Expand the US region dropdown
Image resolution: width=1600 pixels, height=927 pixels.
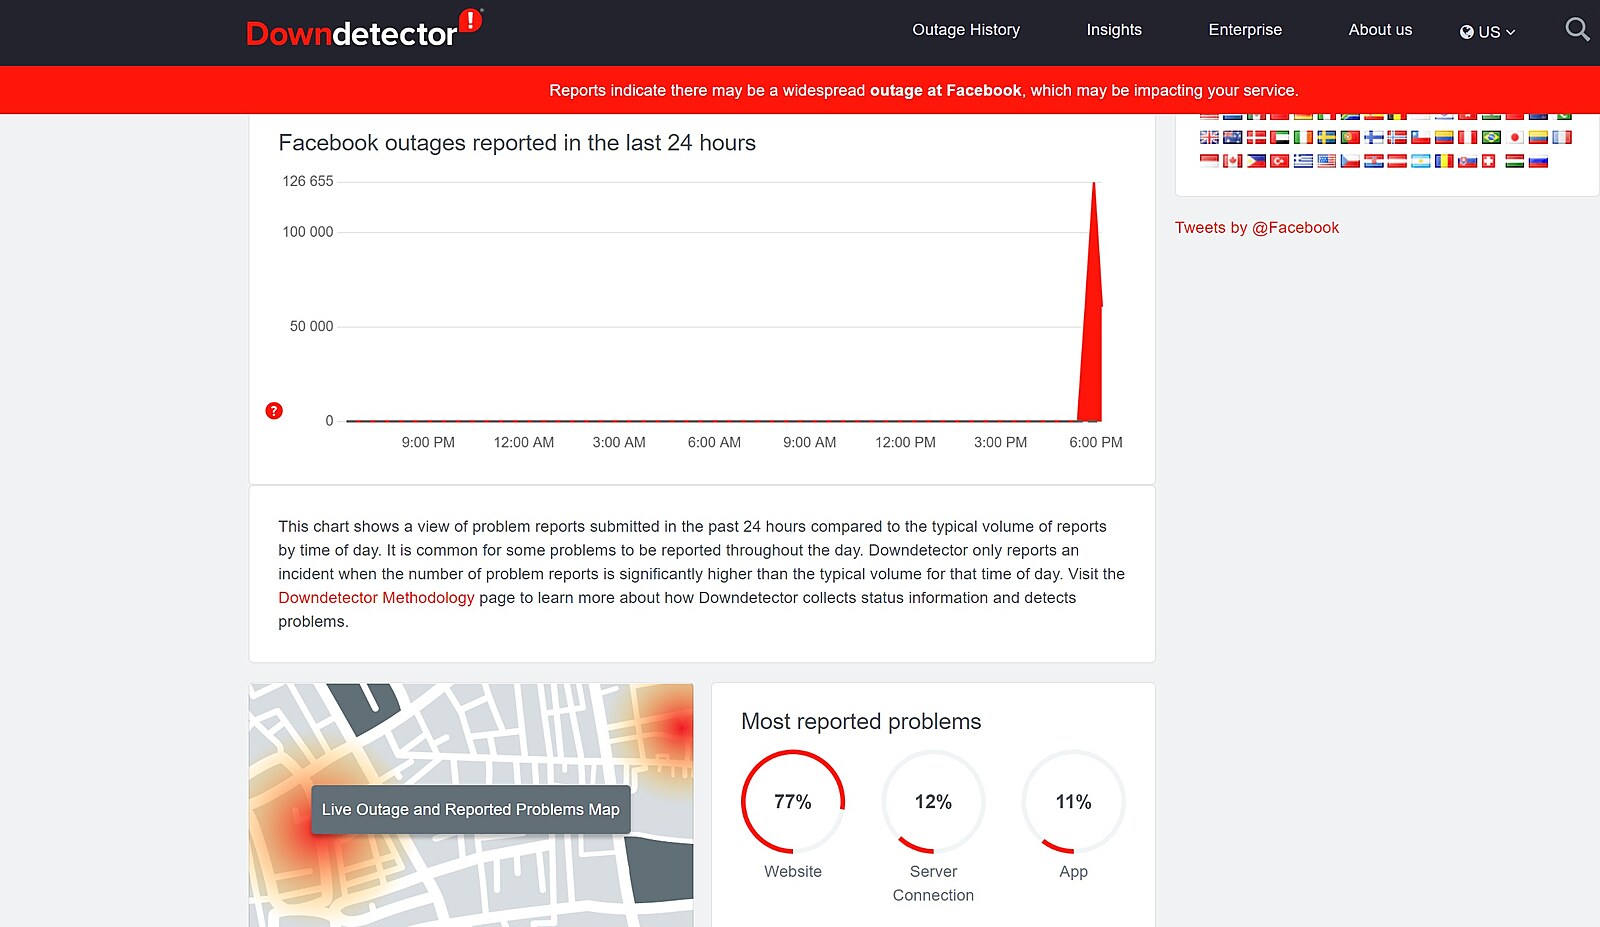(1487, 32)
